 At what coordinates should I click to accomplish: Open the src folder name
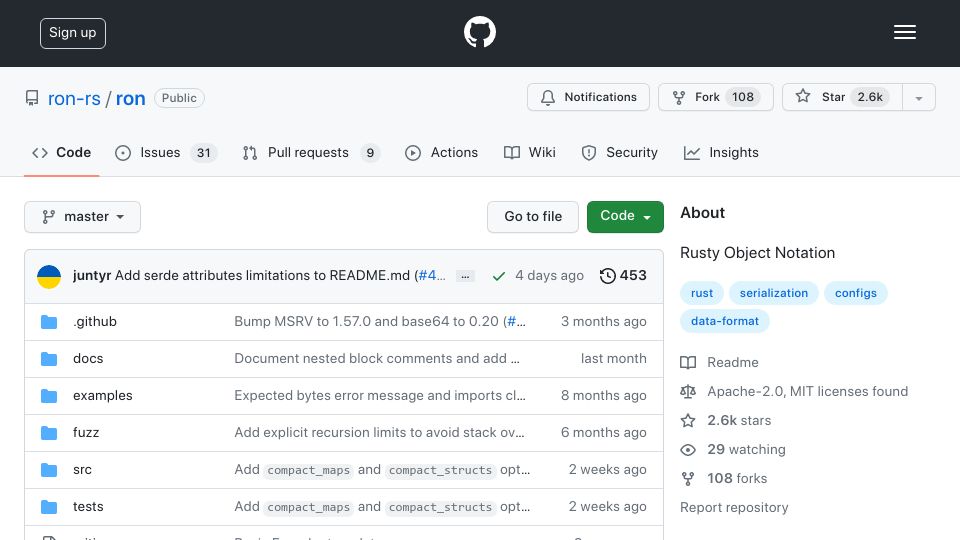[82, 470]
